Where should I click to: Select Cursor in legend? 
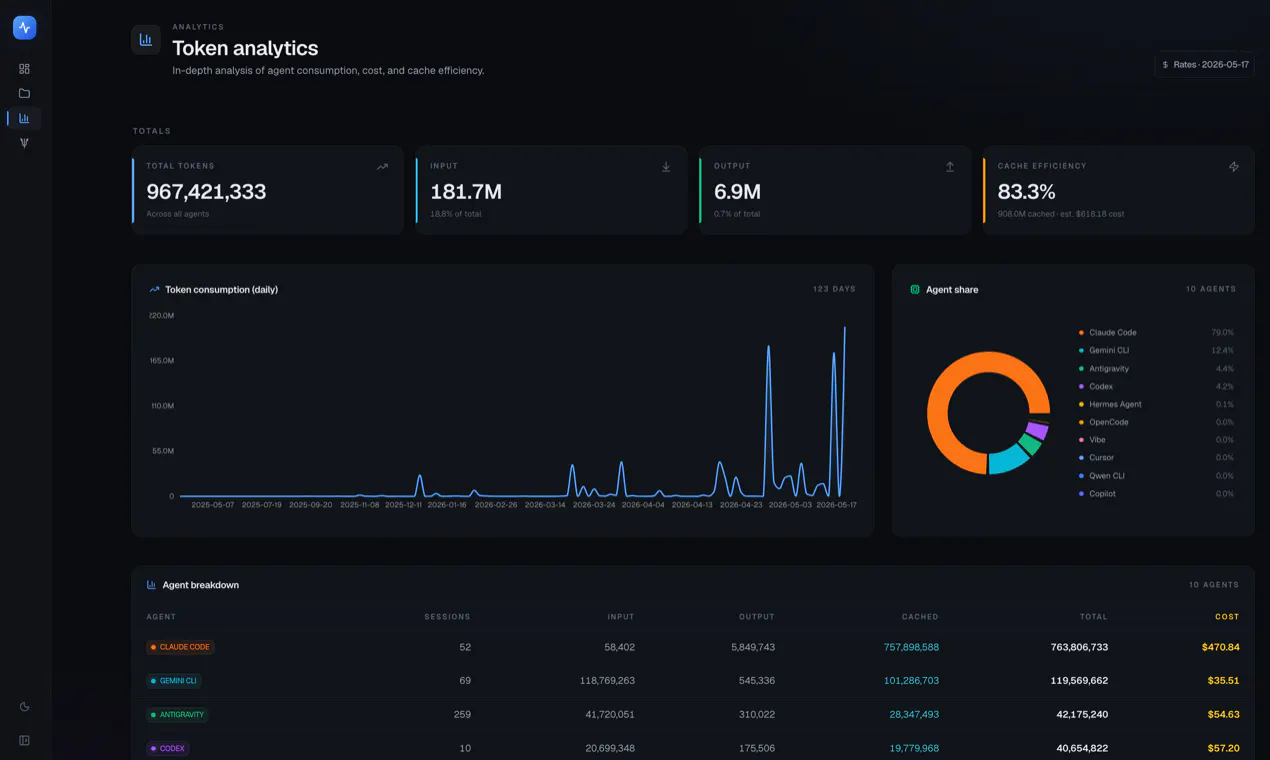[x=1101, y=458]
